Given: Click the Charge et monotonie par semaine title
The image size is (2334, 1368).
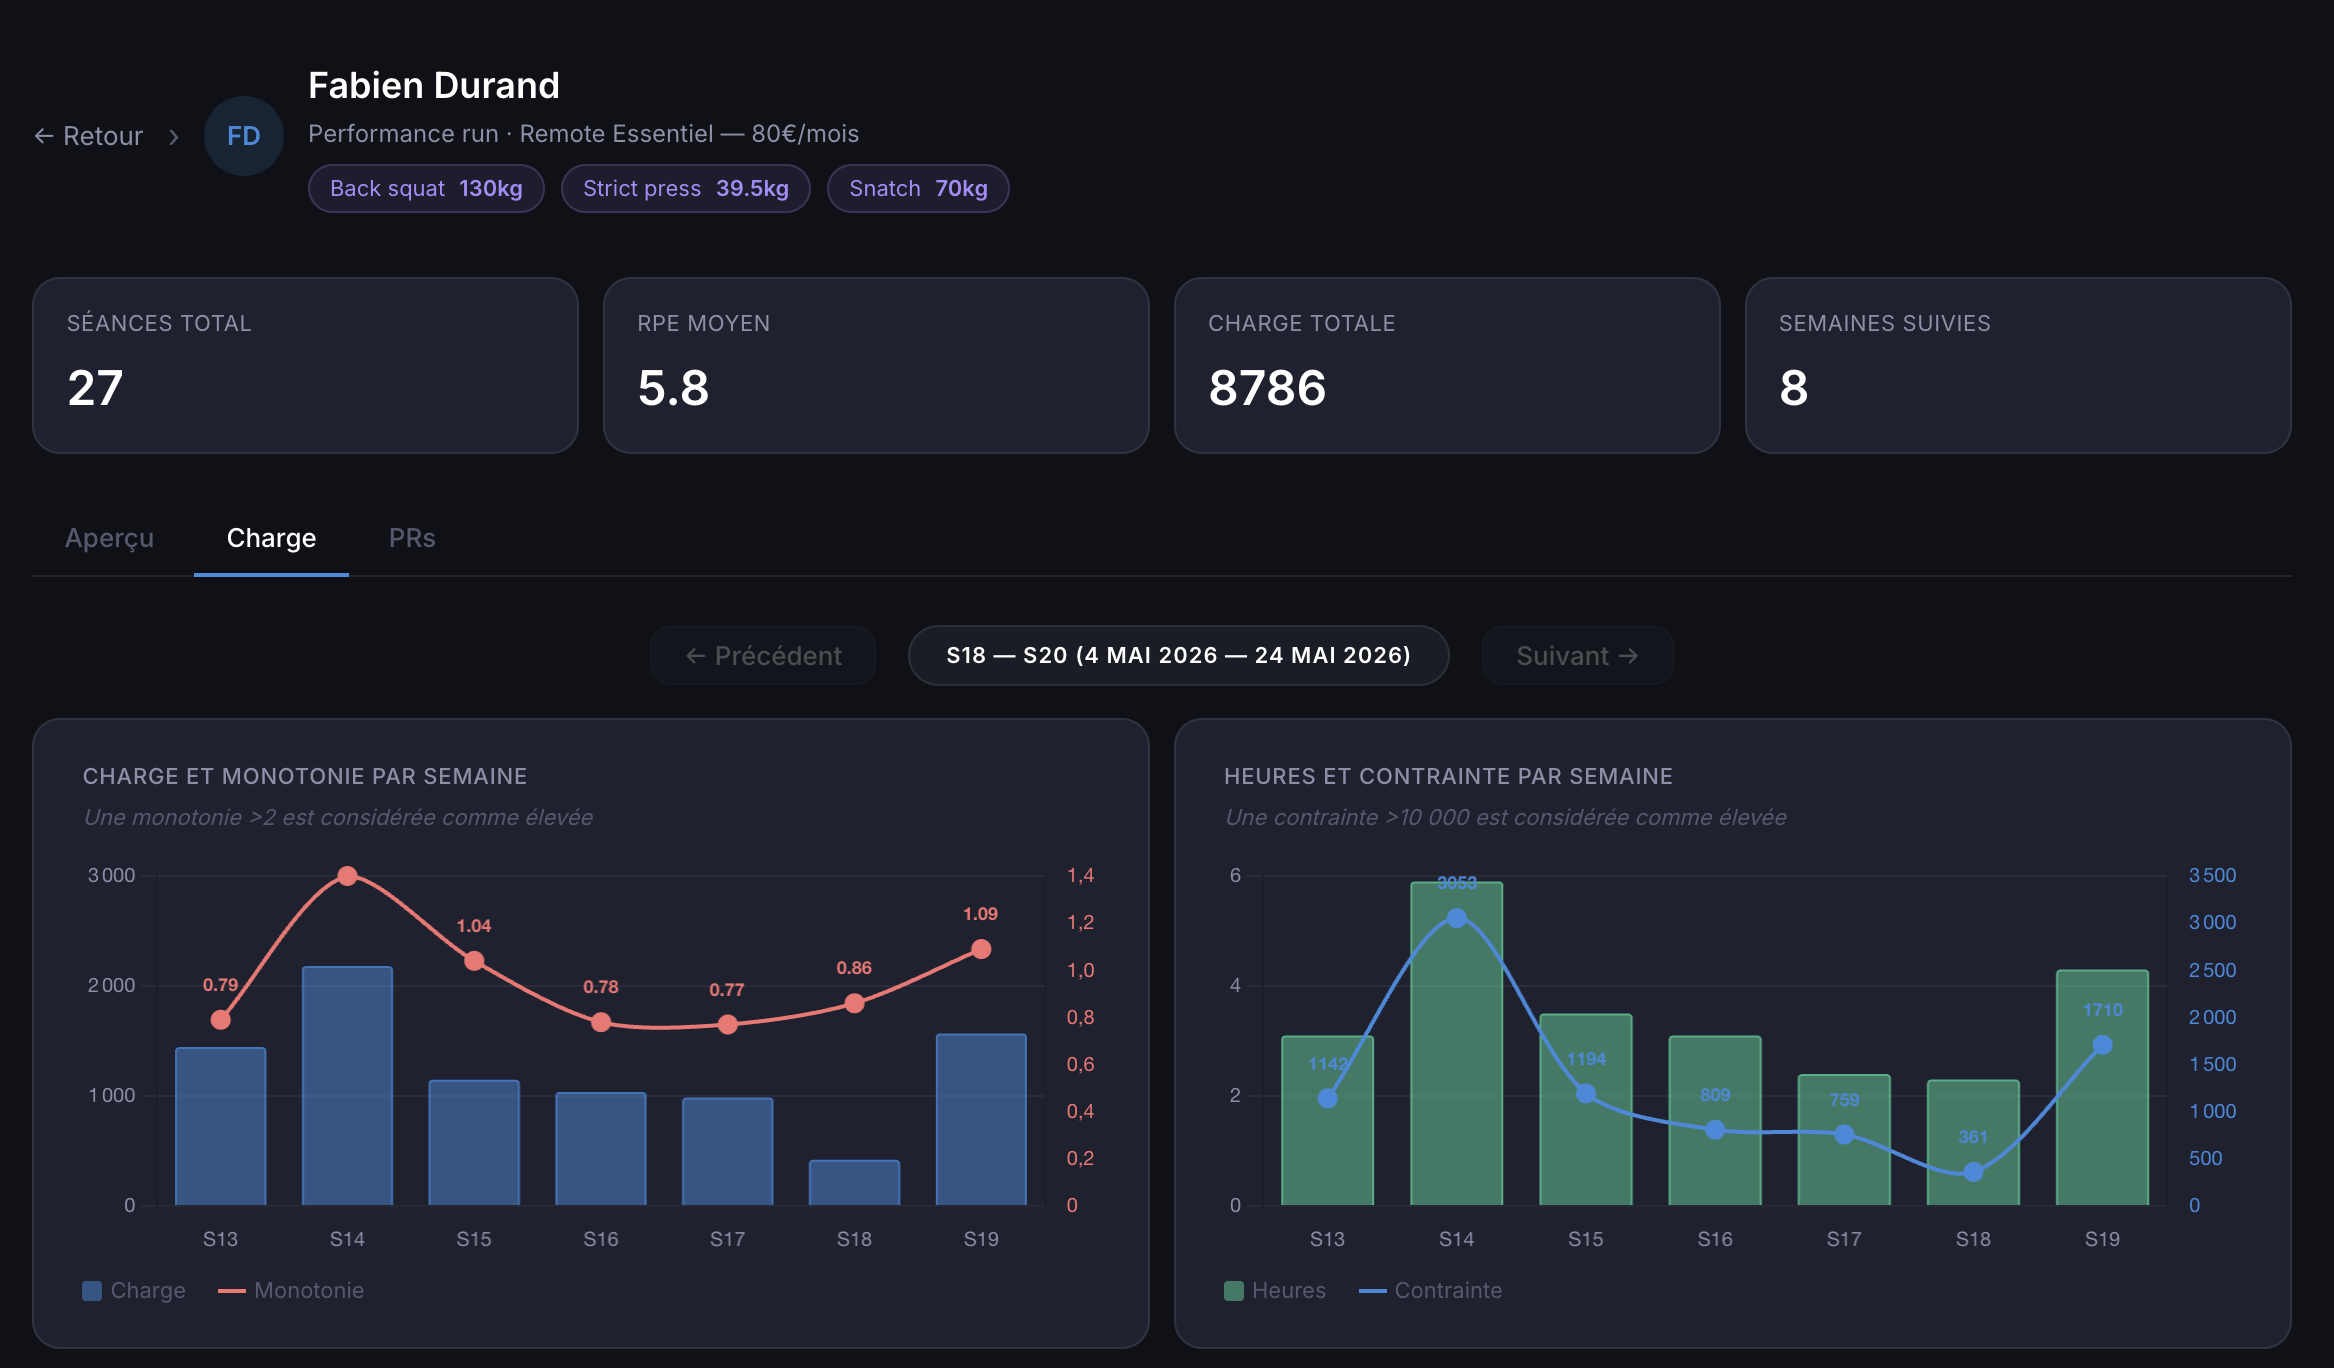Looking at the screenshot, I should [305, 777].
